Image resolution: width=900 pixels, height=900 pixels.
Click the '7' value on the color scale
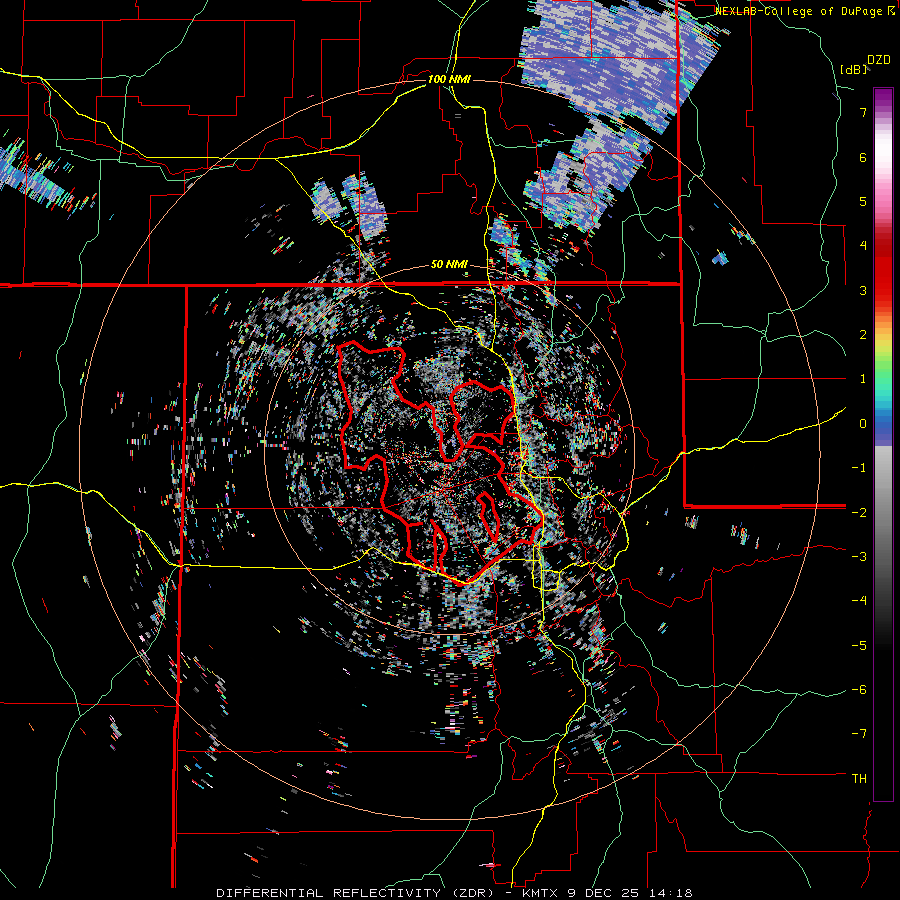point(863,112)
